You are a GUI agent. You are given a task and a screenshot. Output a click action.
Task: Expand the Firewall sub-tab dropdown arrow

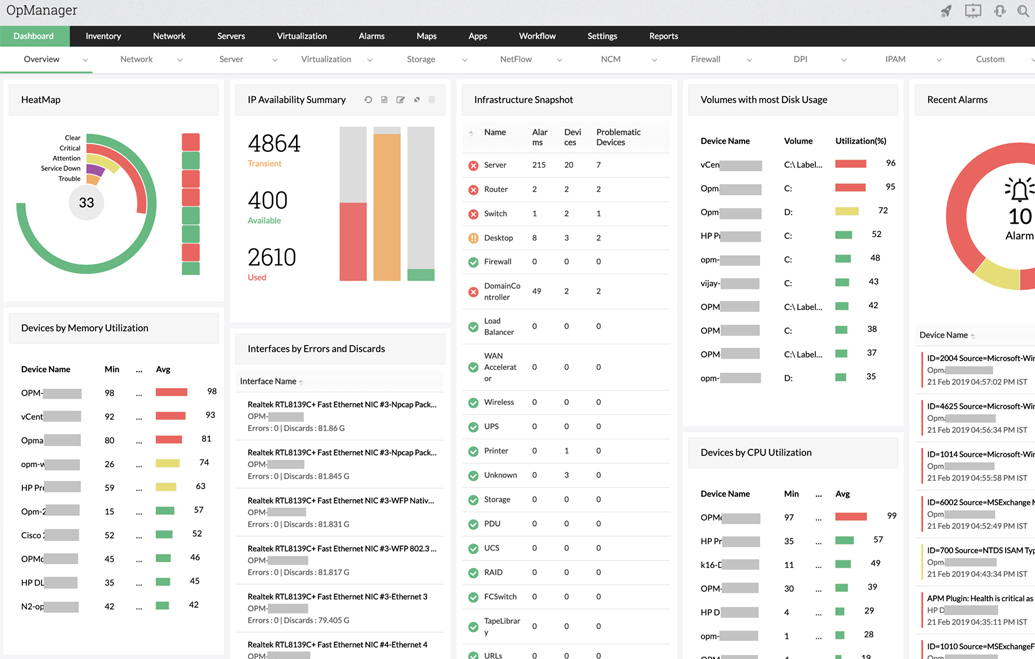[749, 60]
